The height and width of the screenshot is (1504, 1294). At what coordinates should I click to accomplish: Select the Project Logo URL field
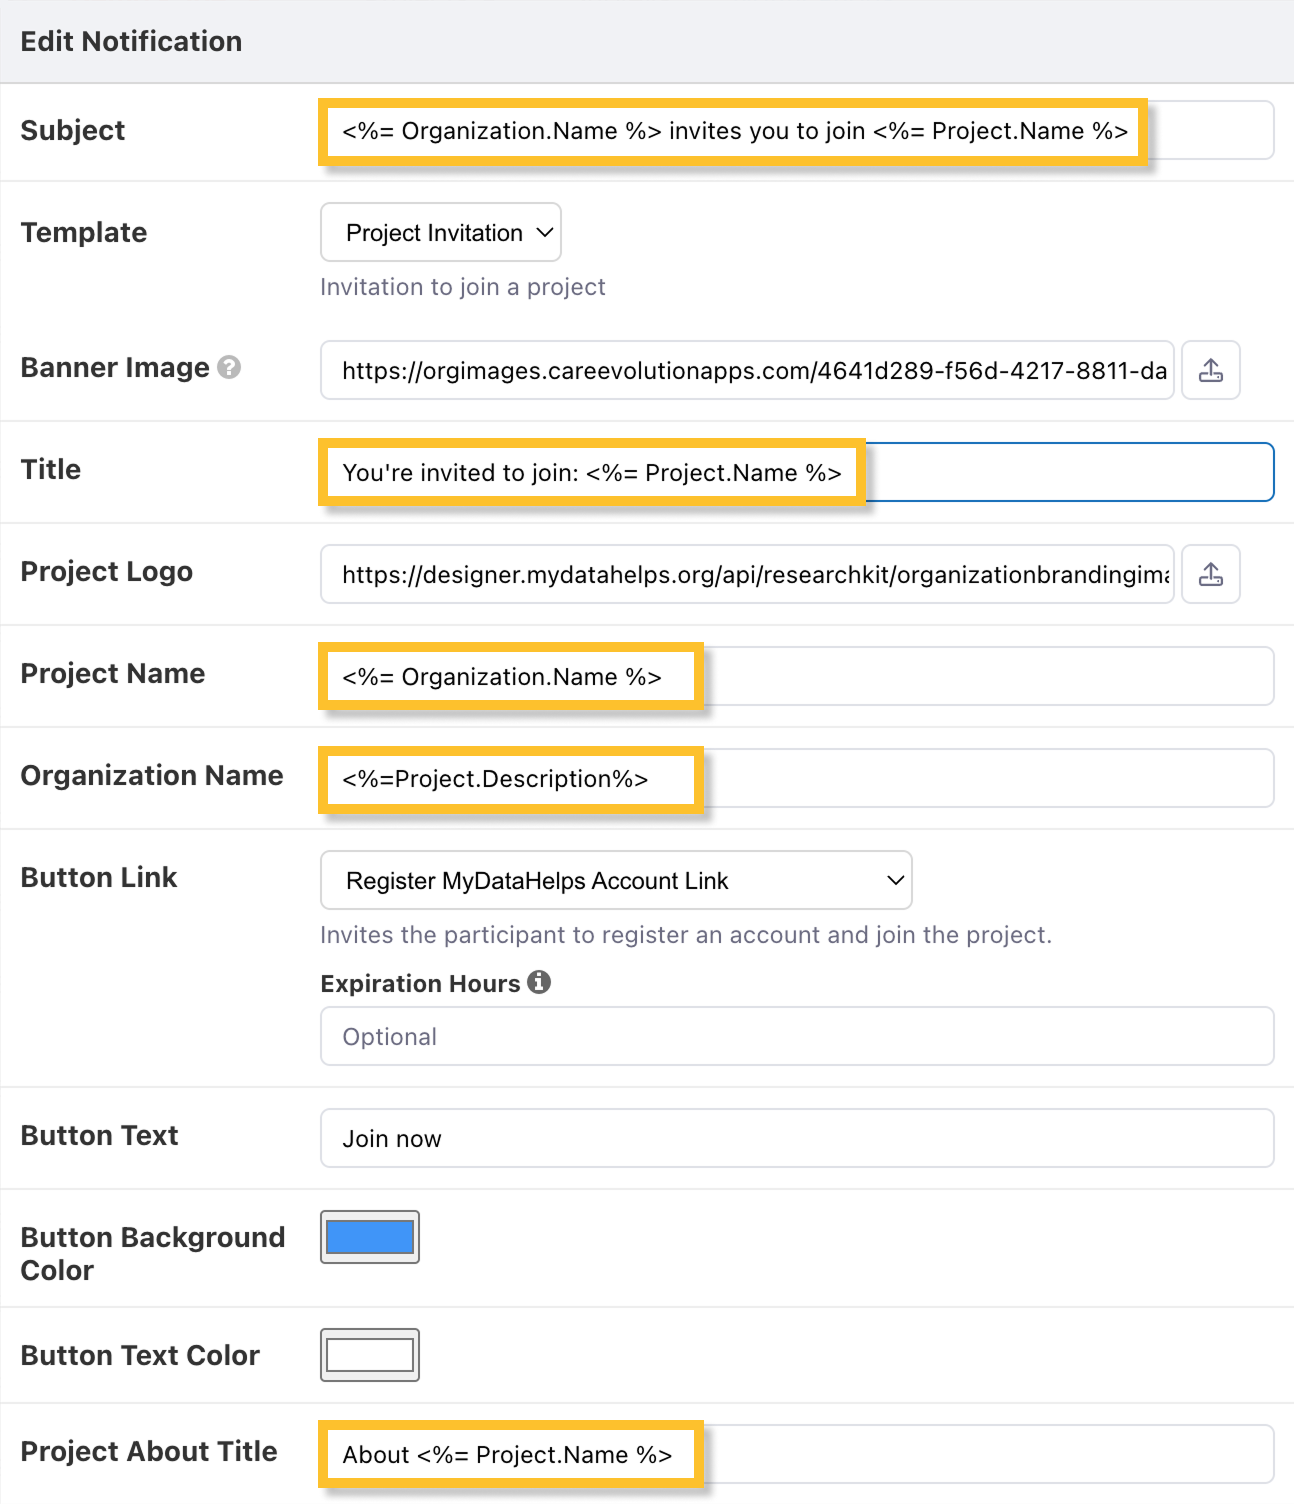[746, 575]
